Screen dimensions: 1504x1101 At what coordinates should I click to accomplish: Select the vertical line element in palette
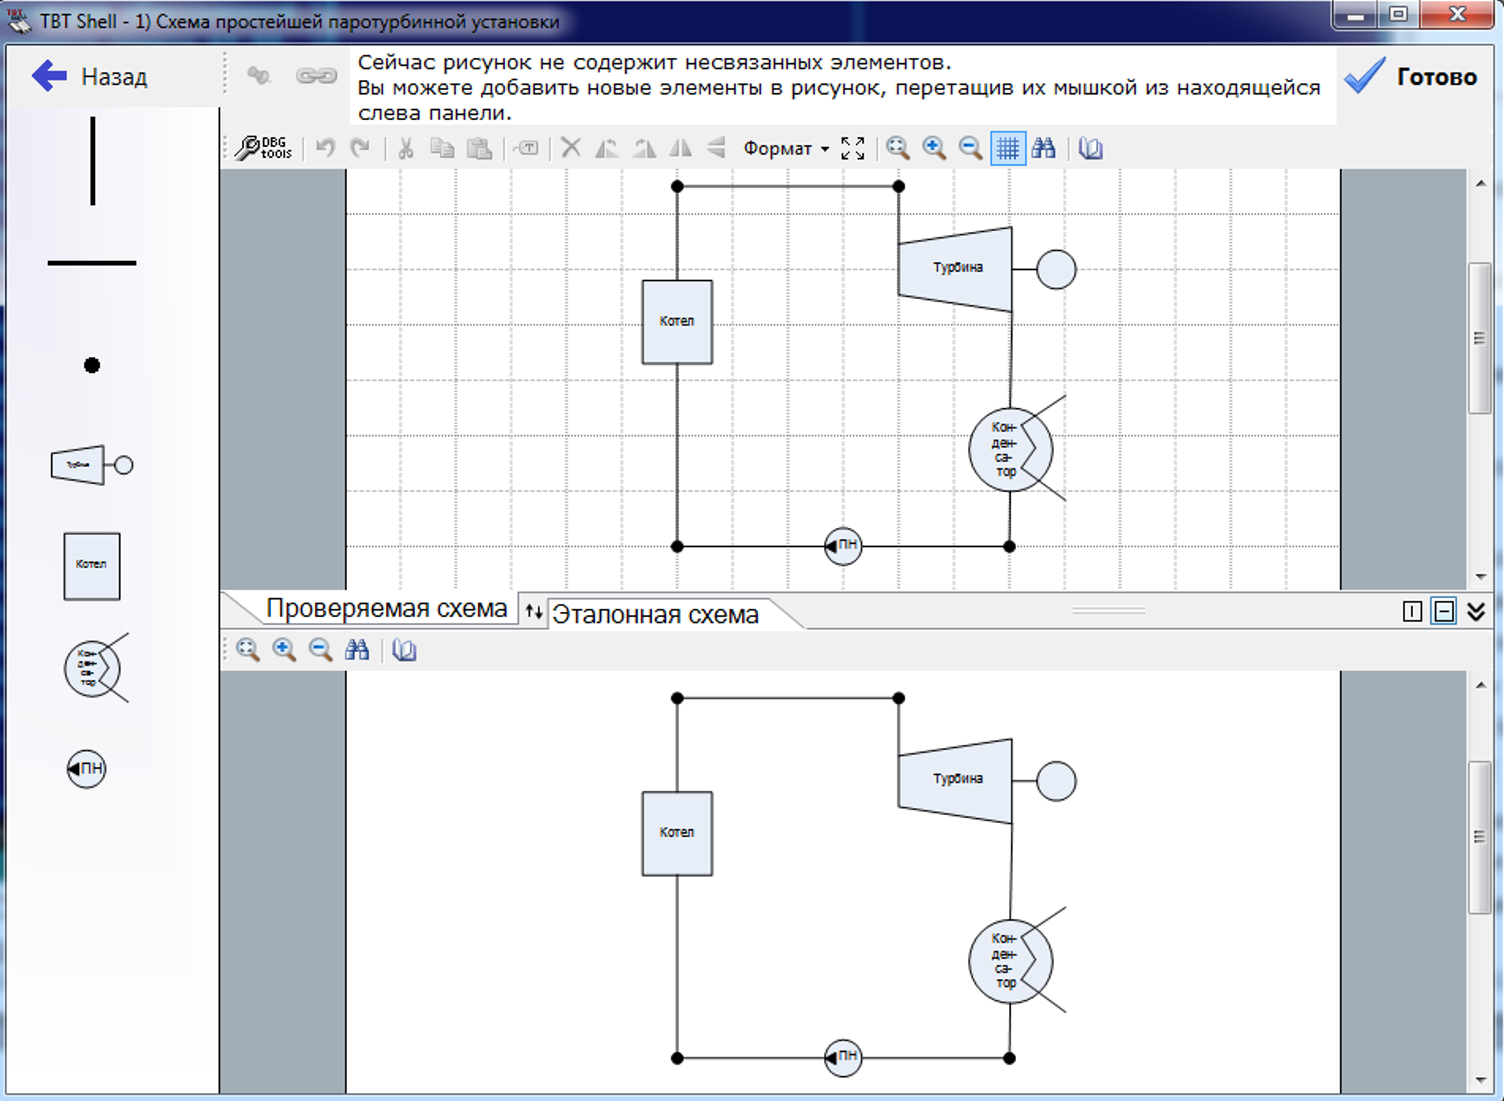[x=93, y=161]
